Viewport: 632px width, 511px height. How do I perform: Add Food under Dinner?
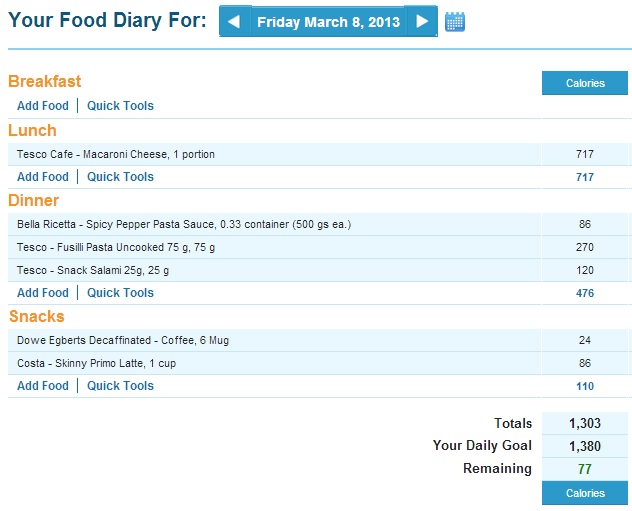click(43, 293)
